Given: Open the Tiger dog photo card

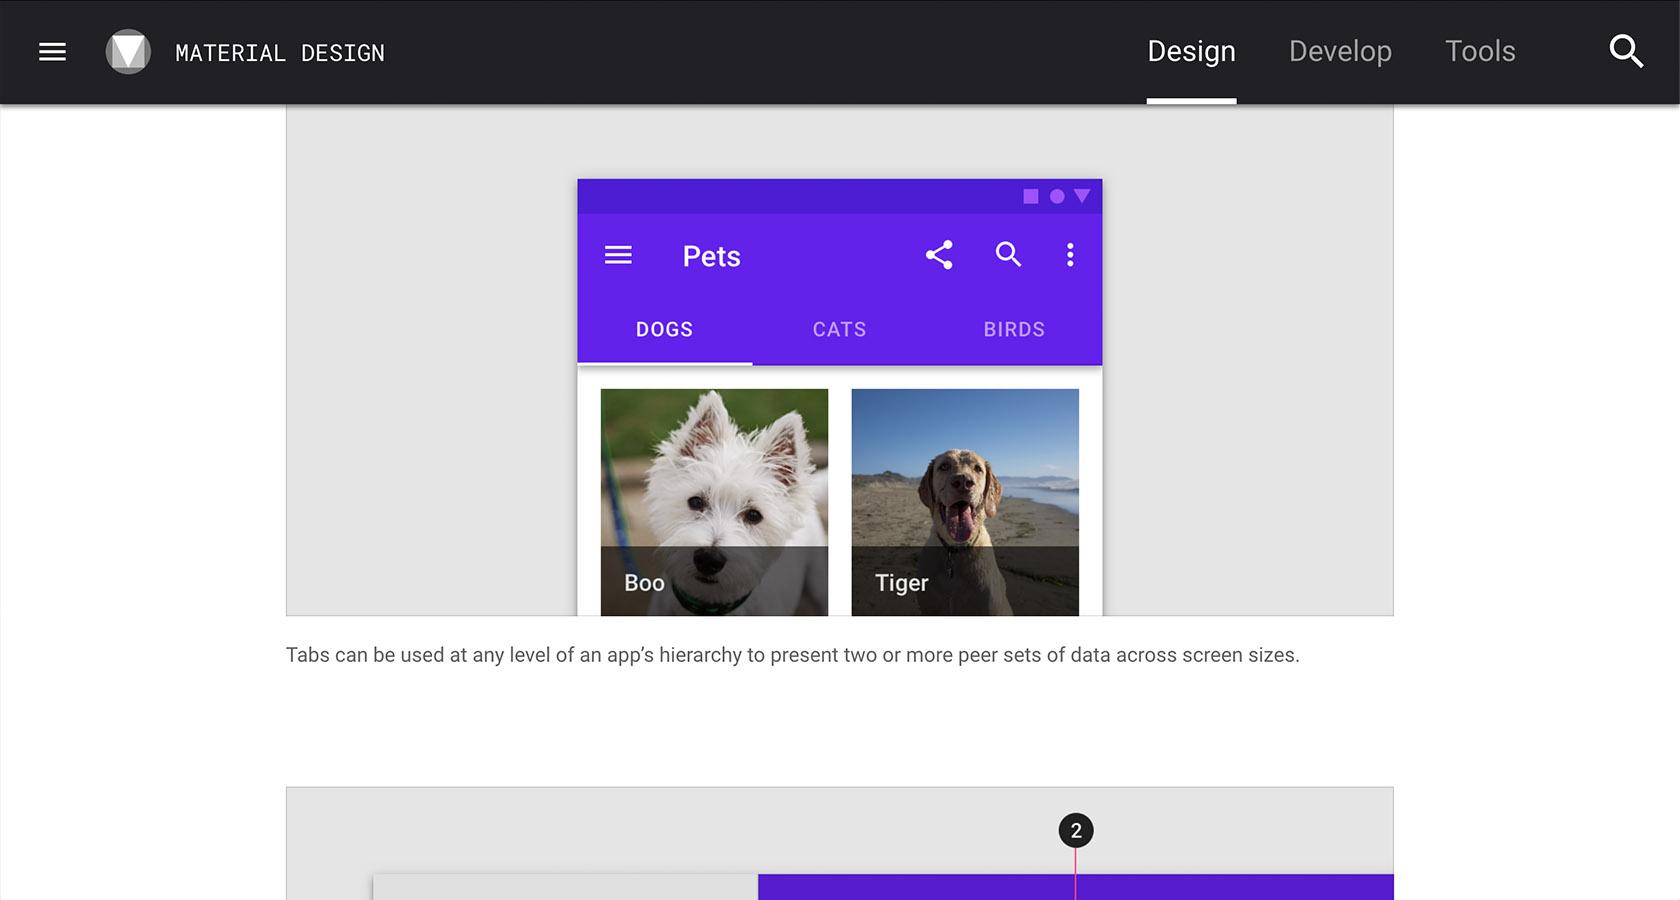Looking at the screenshot, I should click(x=965, y=502).
